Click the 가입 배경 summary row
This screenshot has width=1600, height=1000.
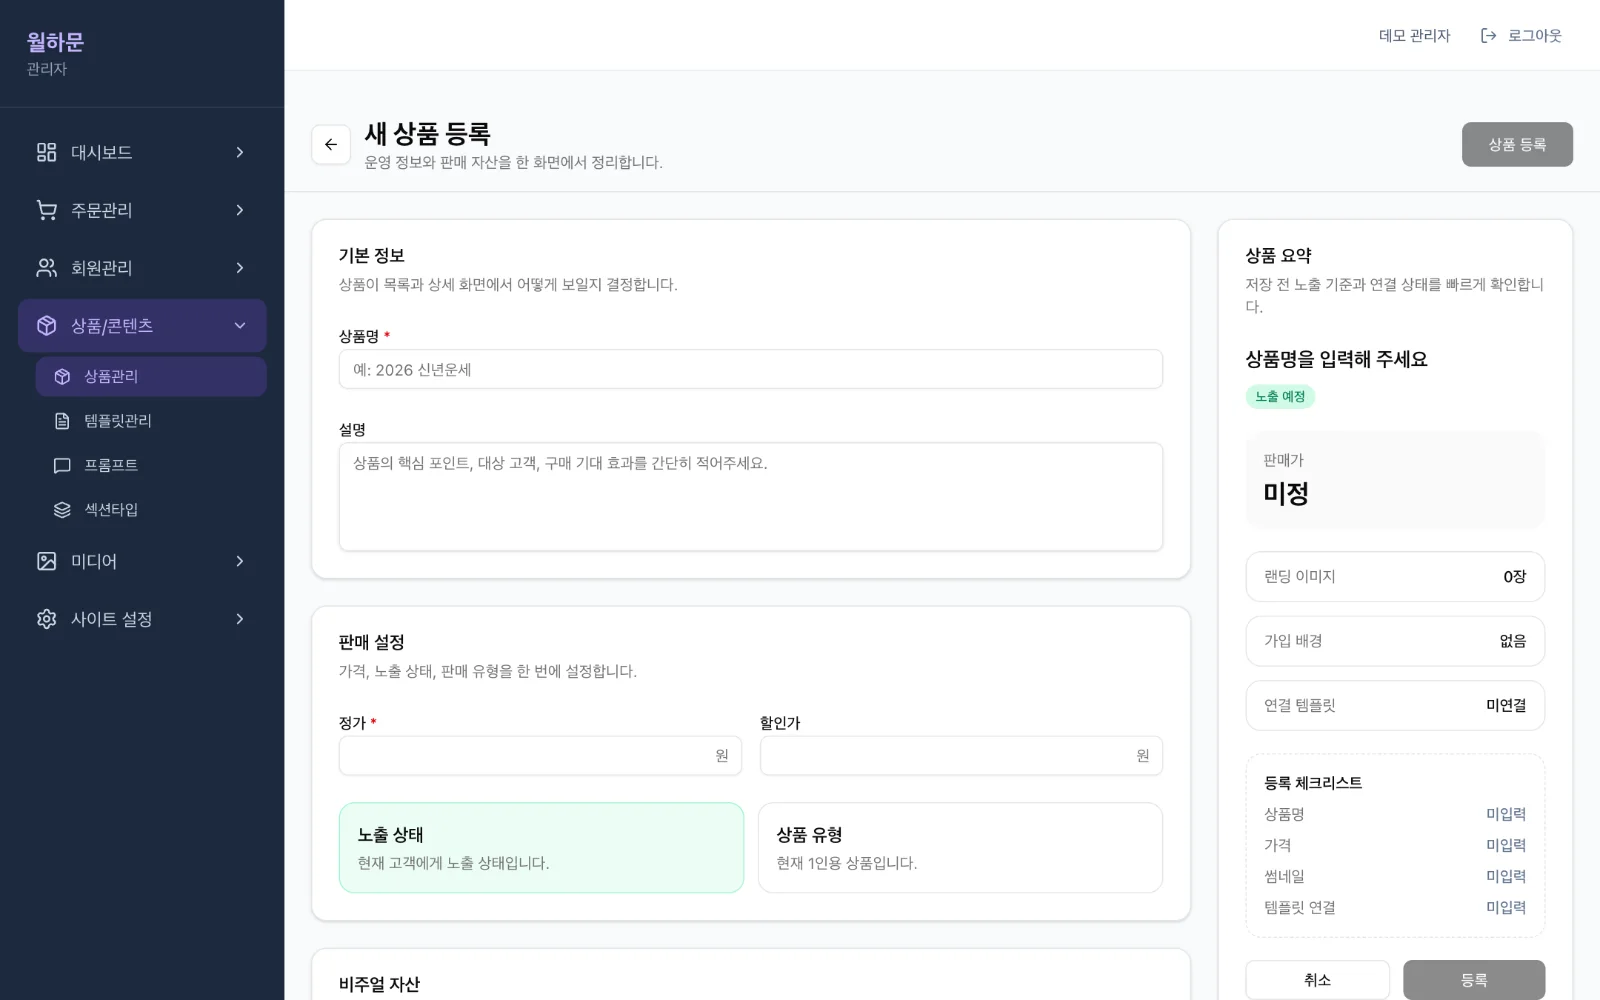(1395, 641)
